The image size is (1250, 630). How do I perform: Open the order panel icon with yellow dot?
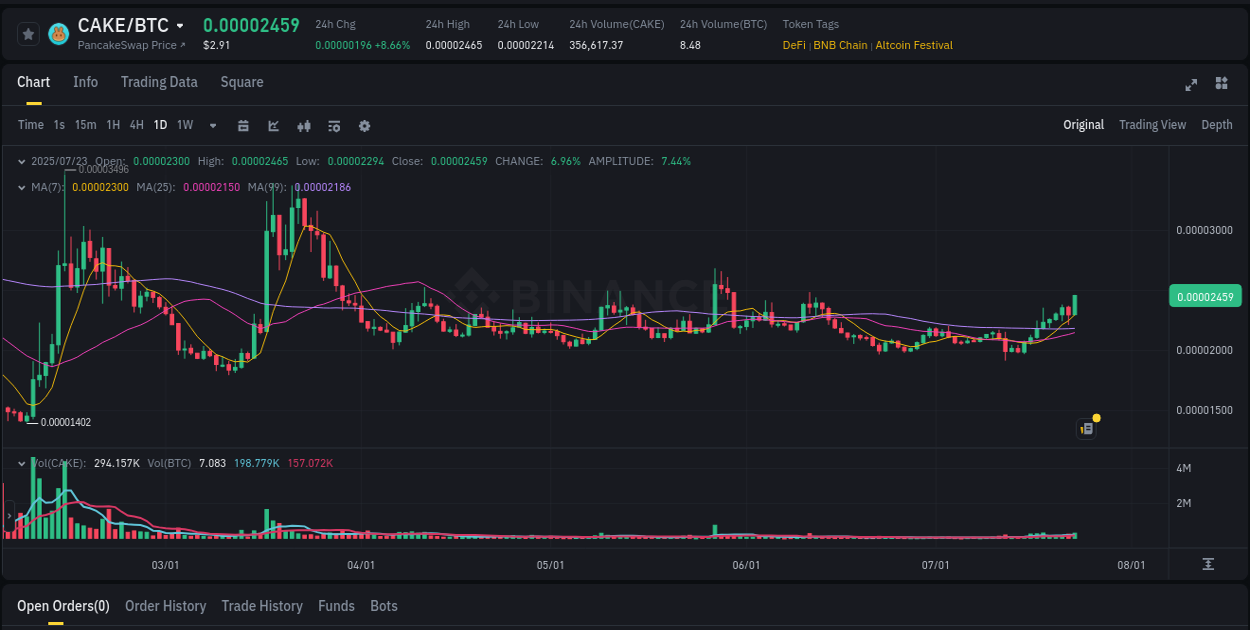click(x=1087, y=428)
